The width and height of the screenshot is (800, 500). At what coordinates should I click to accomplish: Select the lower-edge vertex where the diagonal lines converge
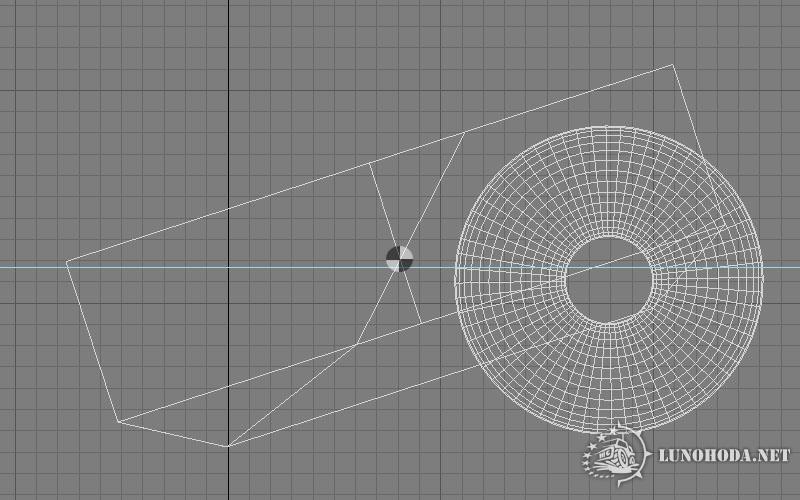(x=356, y=345)
